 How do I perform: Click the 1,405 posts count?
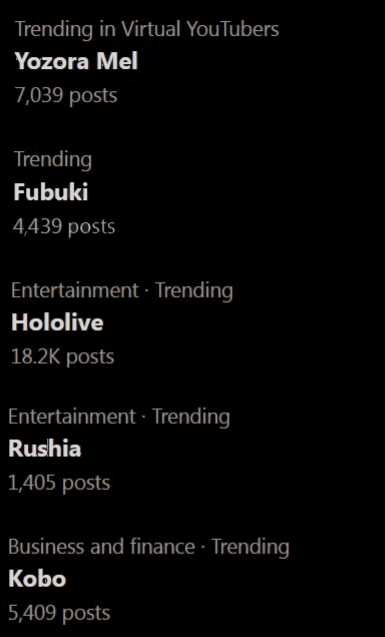click(x=59, y=483)
